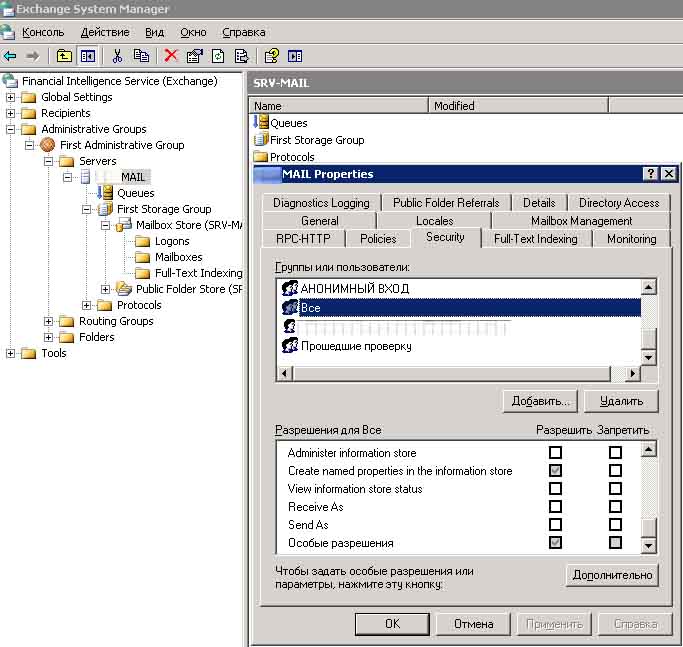Check Deny box for Receive As
The height and width of the screenshot is (647, 683).
615,507
